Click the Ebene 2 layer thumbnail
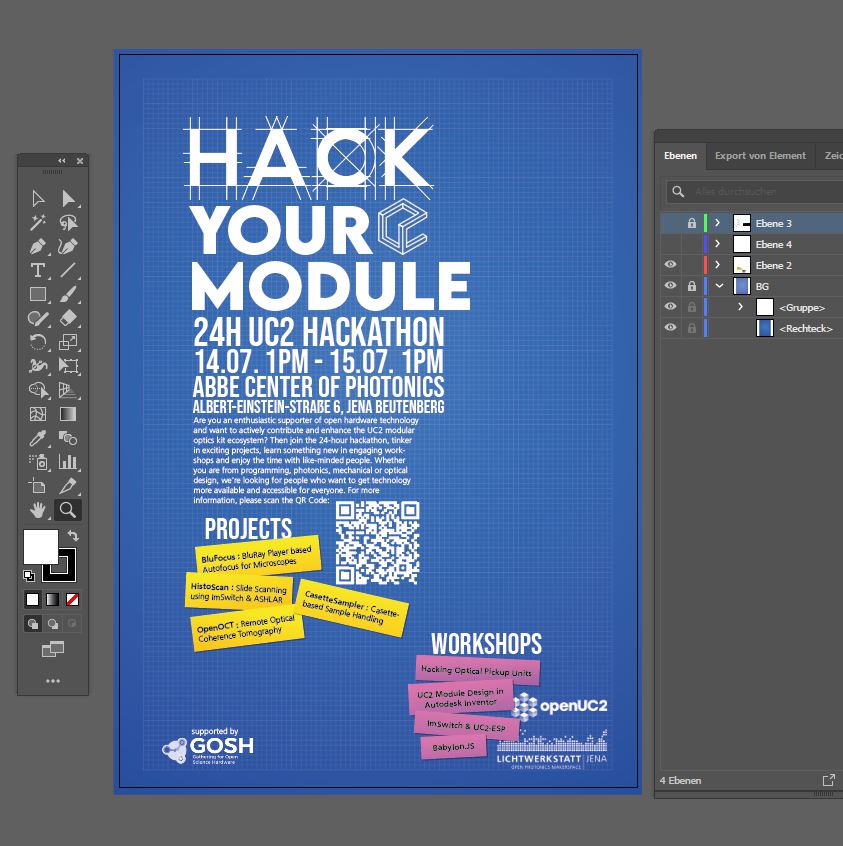This screenshot has height=846, width=843. coord(742,265)
